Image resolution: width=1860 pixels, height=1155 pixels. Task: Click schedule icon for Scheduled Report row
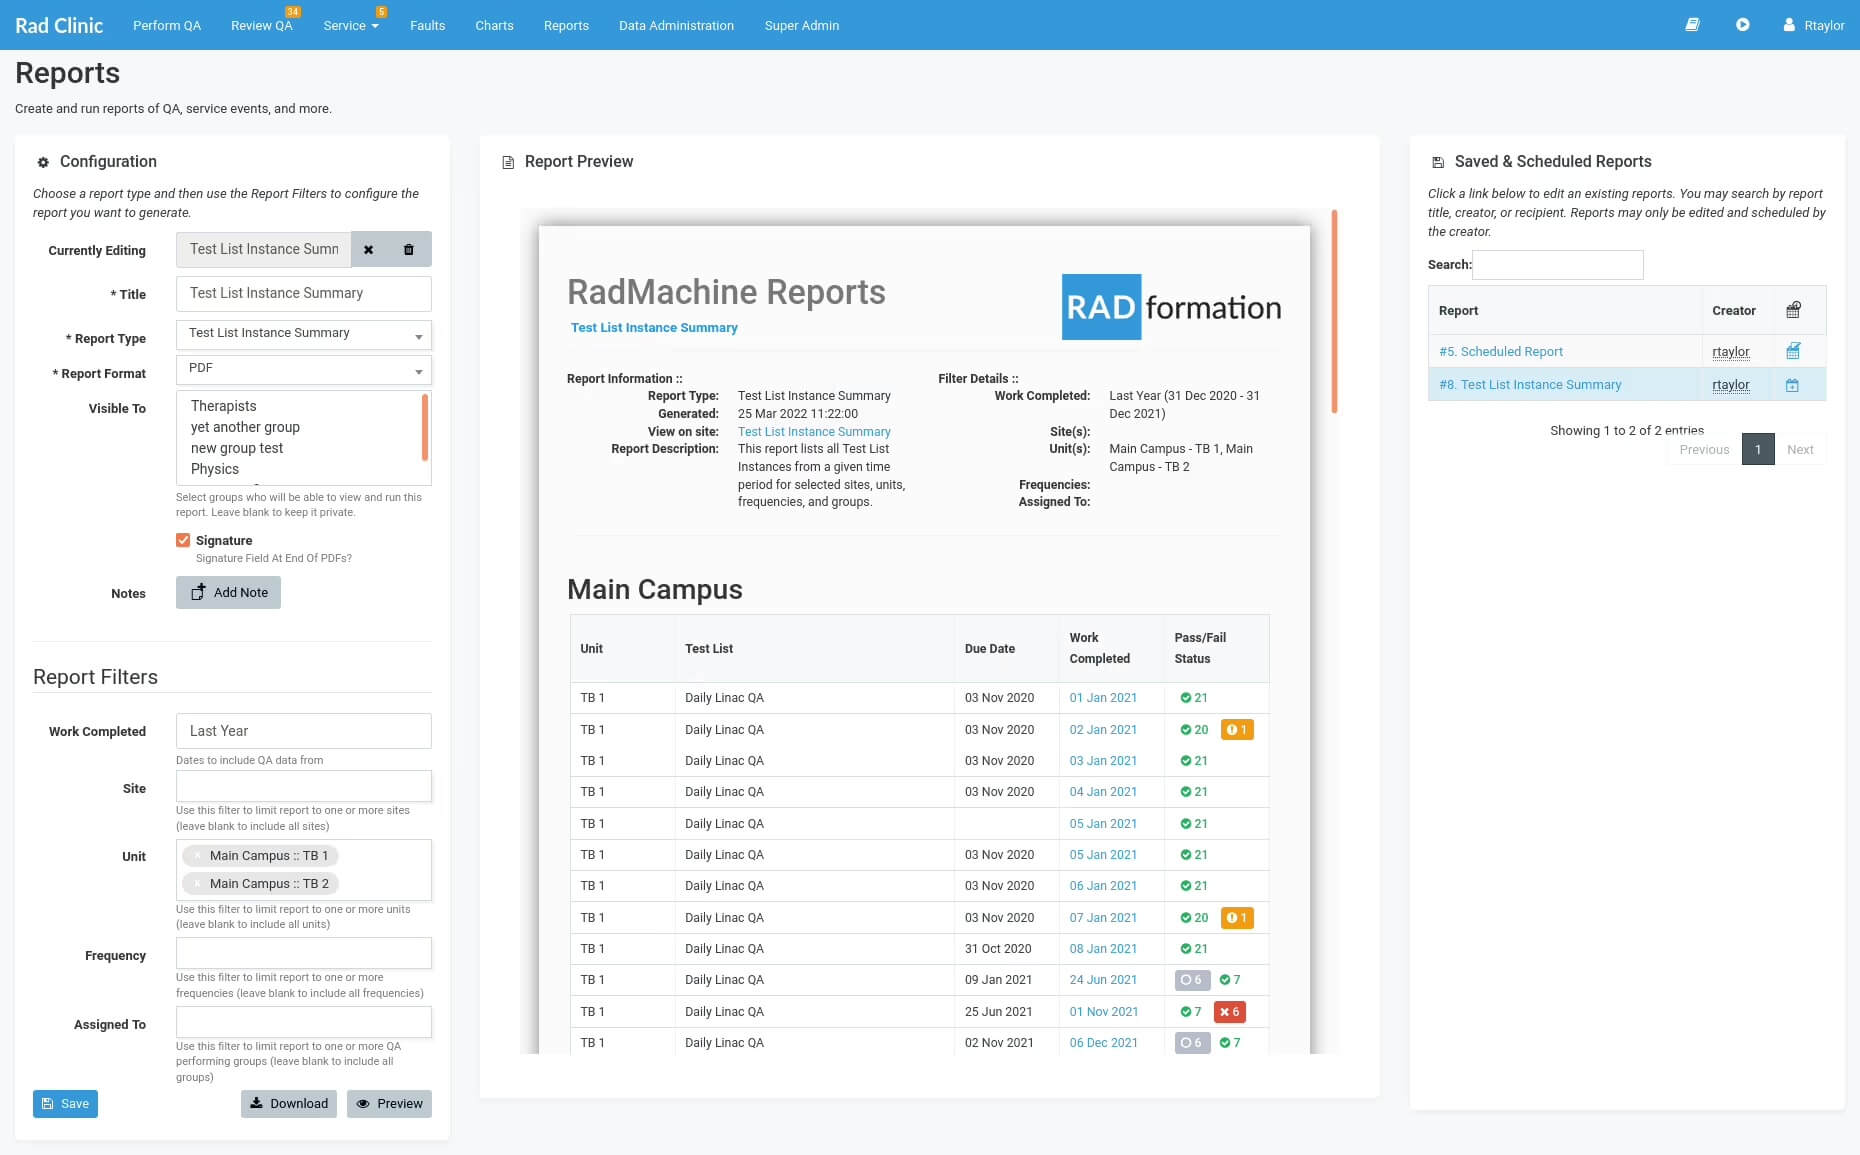(x=1793, y=351)
